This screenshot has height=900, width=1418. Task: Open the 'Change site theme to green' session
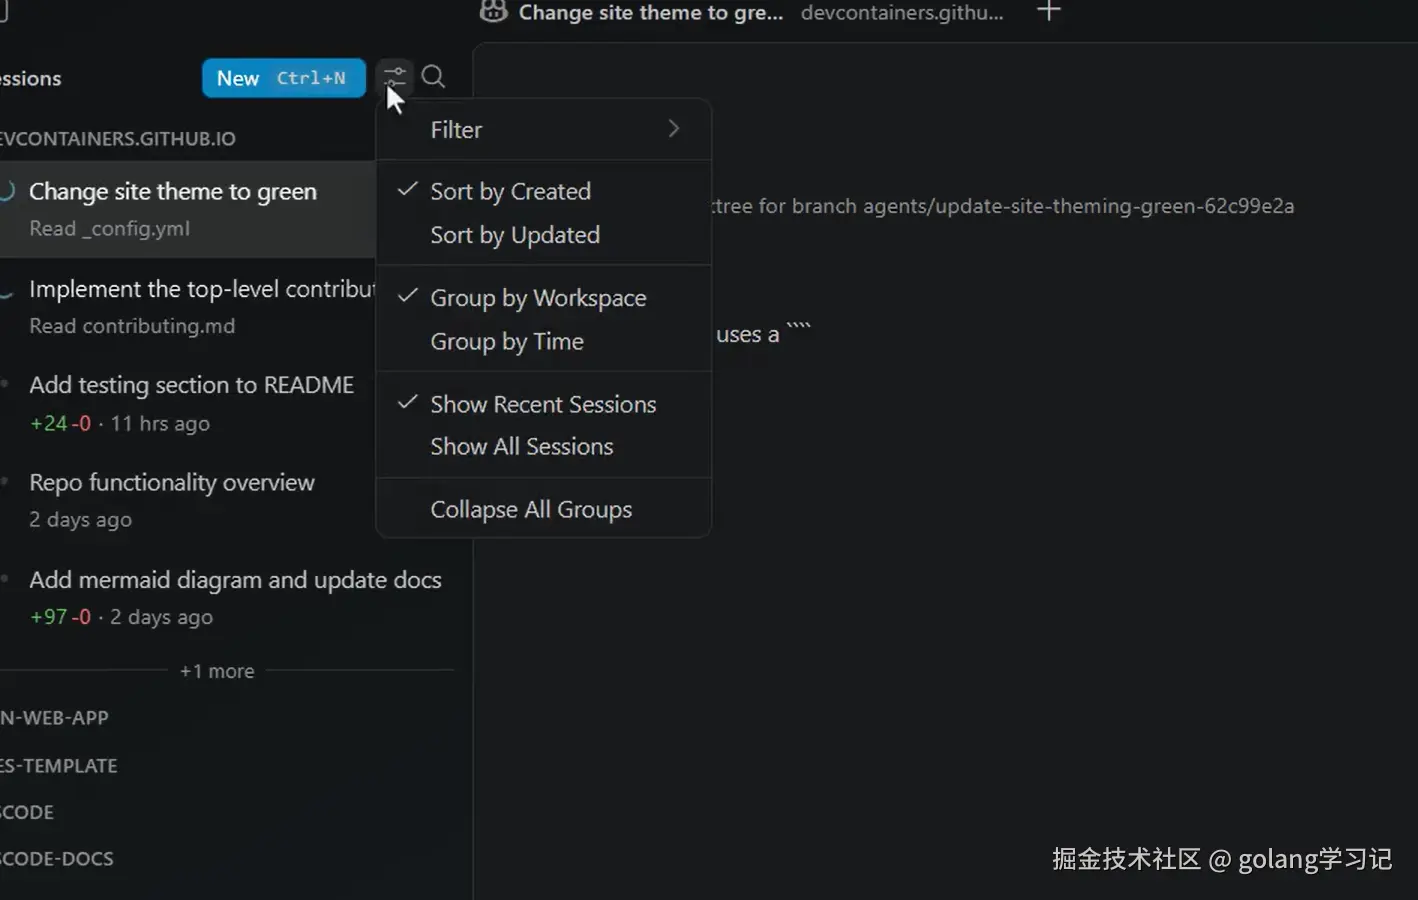[188, 209]
